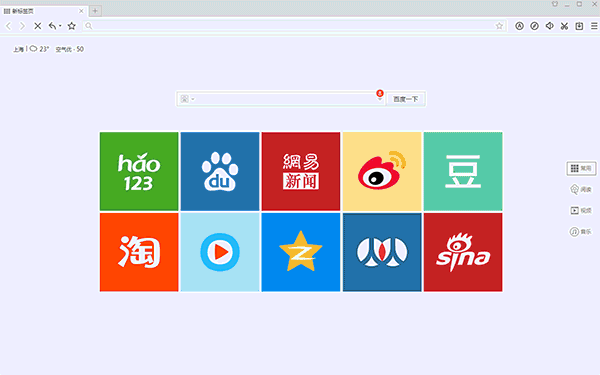Minimize the browser window
600x375 pixels.
(567, 4)
